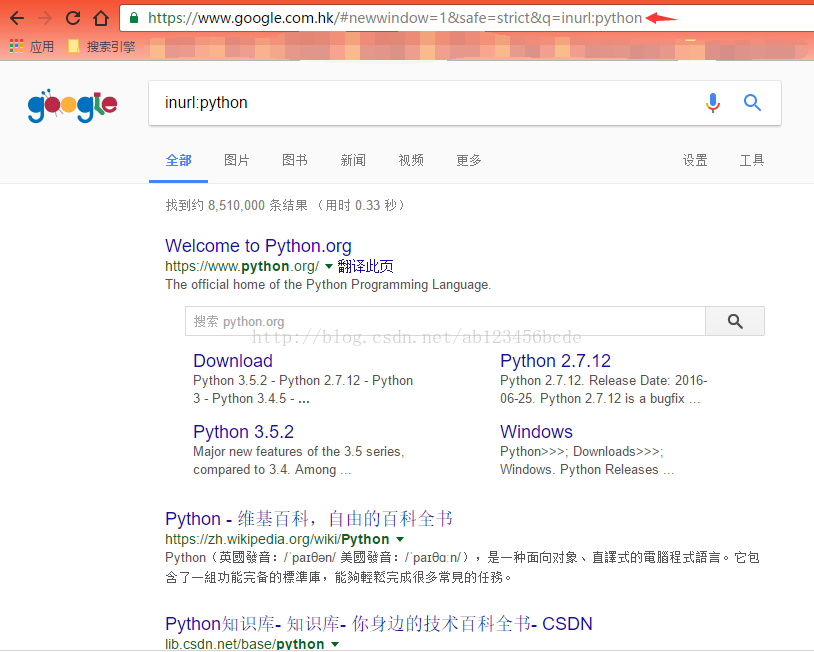This screenshot has width=814, height=652.
Task: Open the Download sitelink
Action: (x=233, y=361)
